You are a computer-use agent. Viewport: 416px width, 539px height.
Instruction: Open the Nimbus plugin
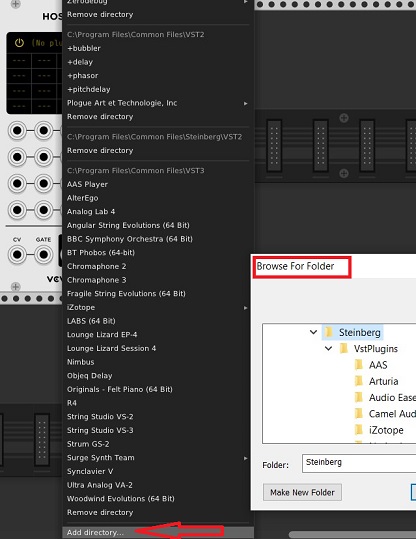(158, 362)
